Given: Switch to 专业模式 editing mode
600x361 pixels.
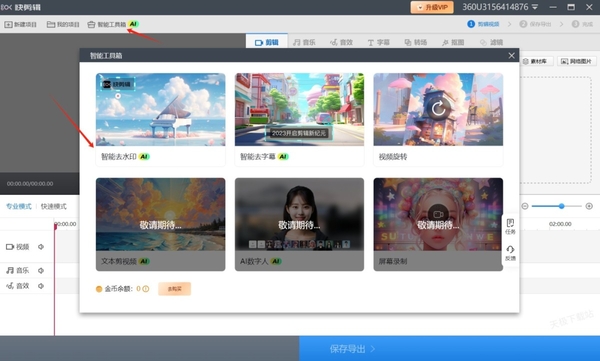Looking at the screenshot, I should [x=19, y=206].
